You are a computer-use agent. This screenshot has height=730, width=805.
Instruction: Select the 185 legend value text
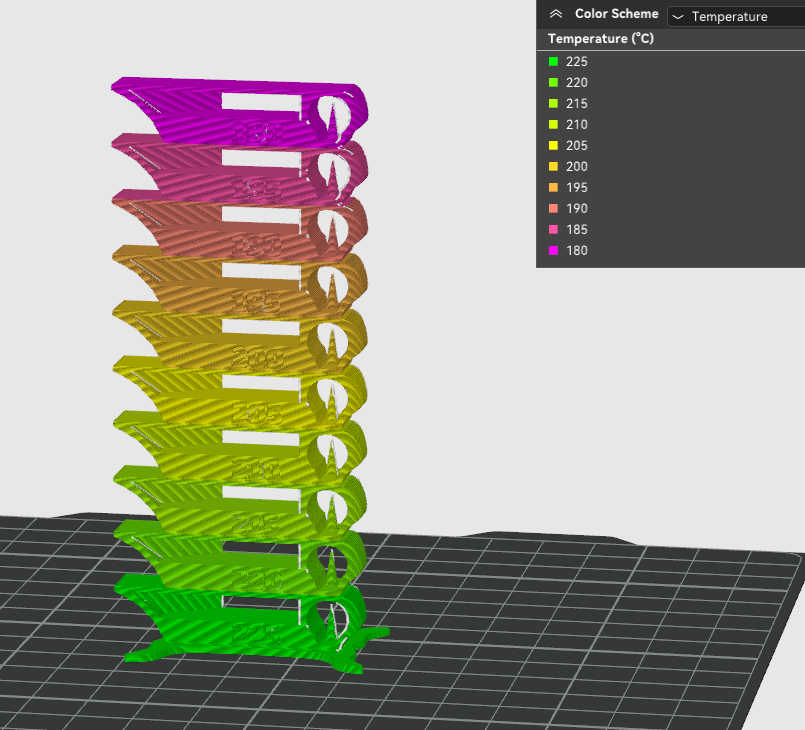577,230
